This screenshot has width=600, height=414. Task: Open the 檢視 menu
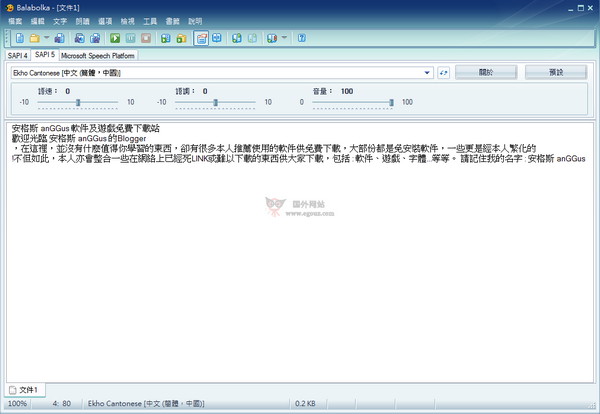pyautogui.click(x=127, y=21)
